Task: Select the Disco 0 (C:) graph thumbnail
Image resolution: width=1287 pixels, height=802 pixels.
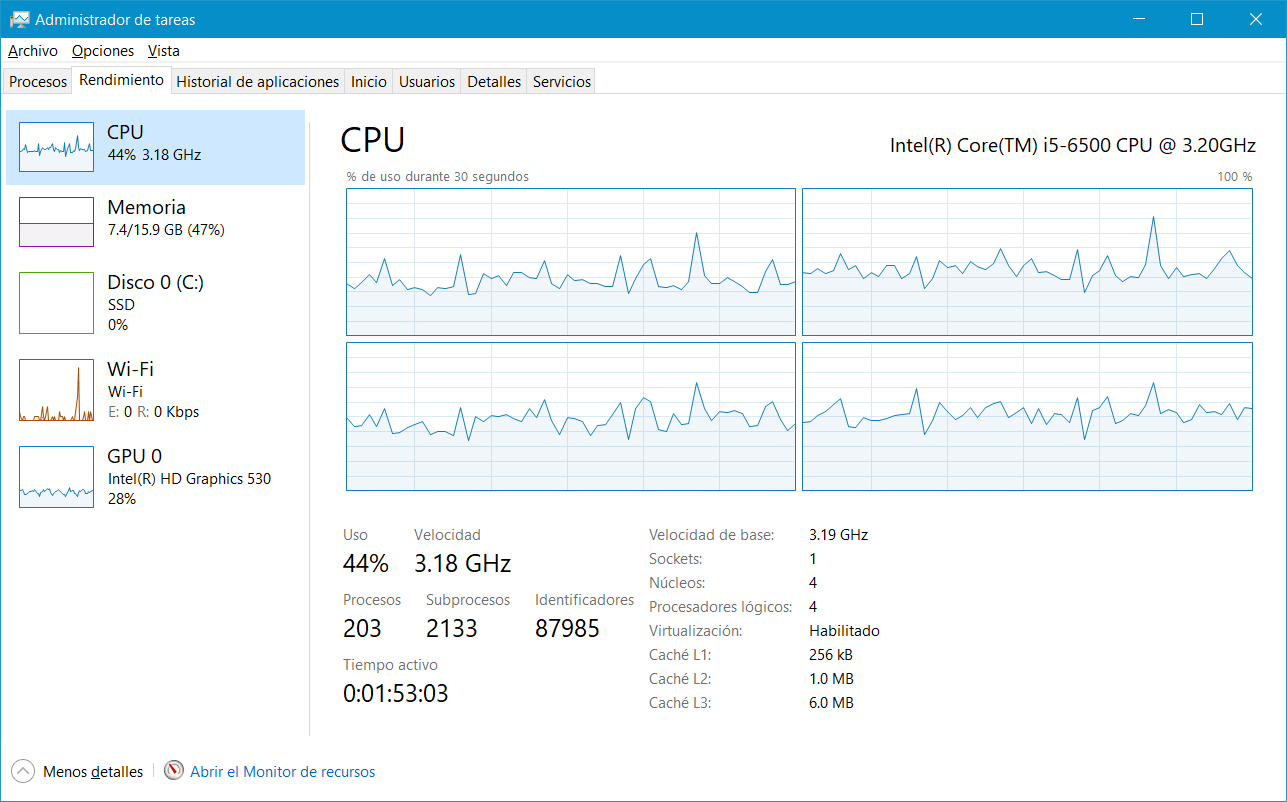Action: coord(56,303)
